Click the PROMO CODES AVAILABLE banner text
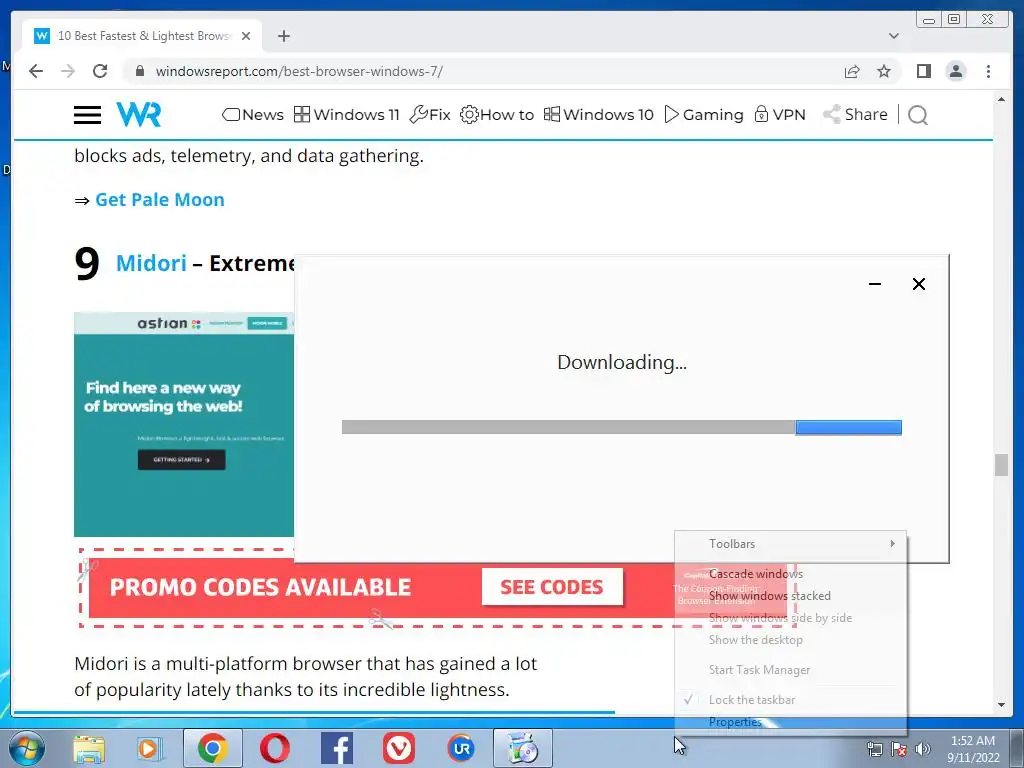This screenshot has width=1024, height=768. (260, 588)
